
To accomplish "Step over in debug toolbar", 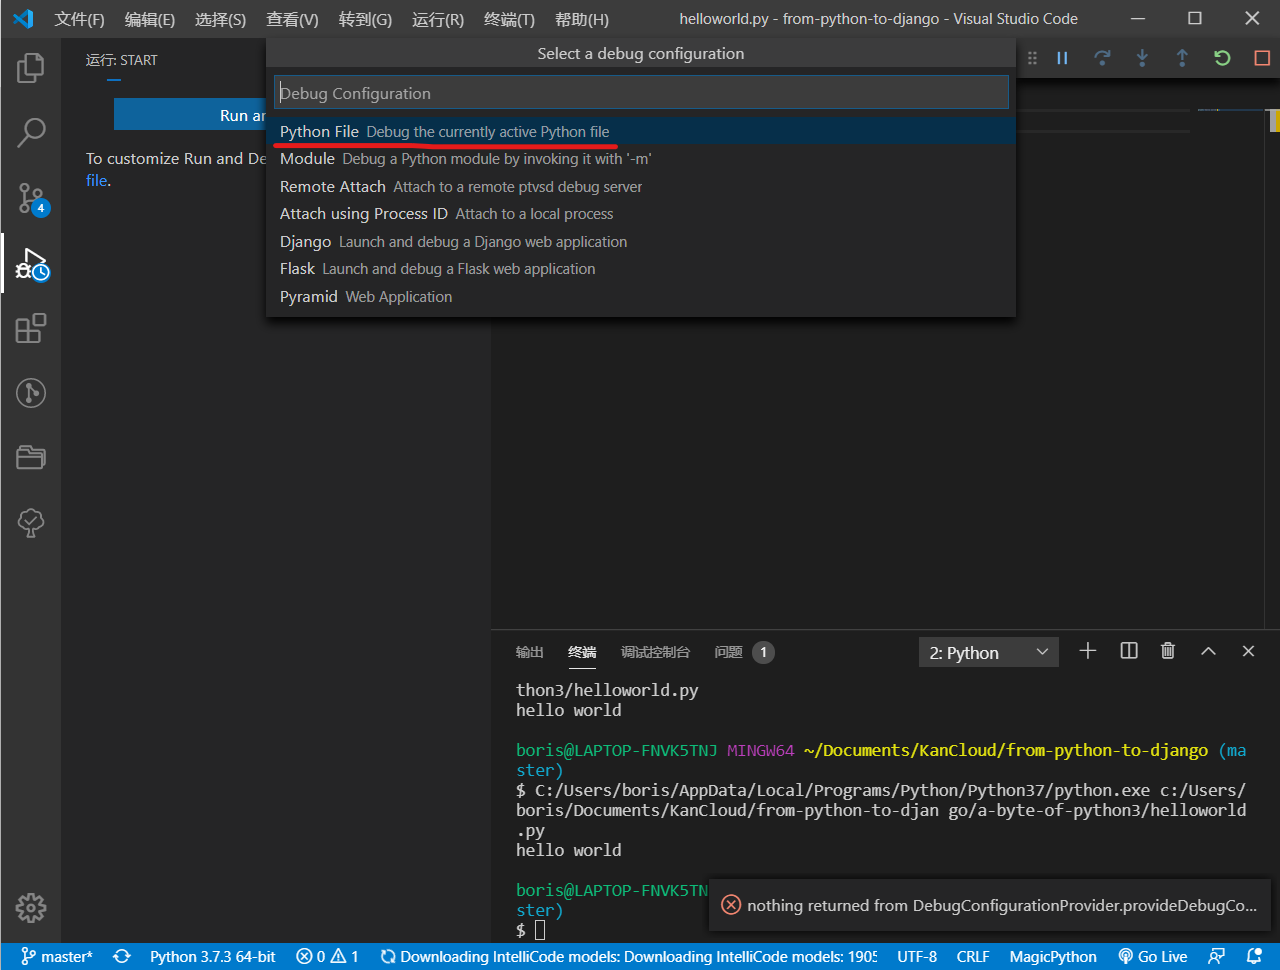I will point(1102,58).
